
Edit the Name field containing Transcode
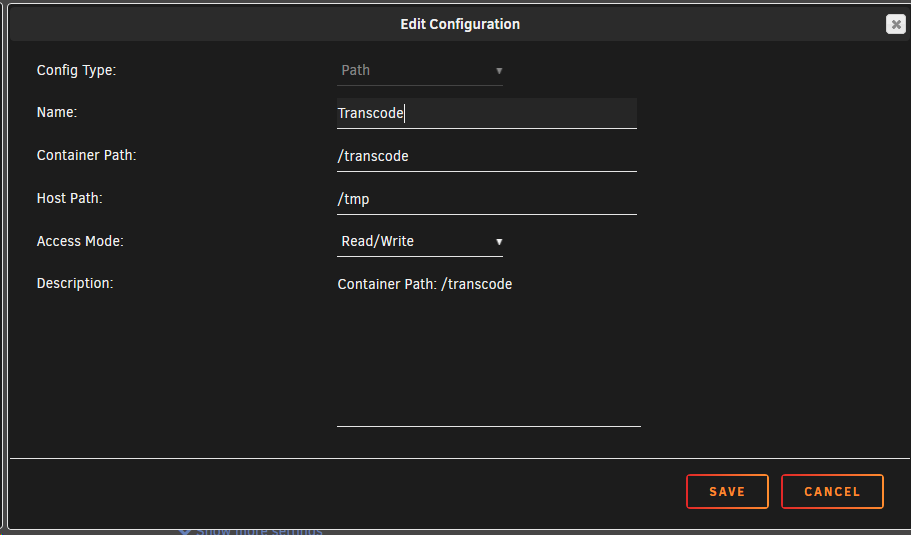point(487,113)
